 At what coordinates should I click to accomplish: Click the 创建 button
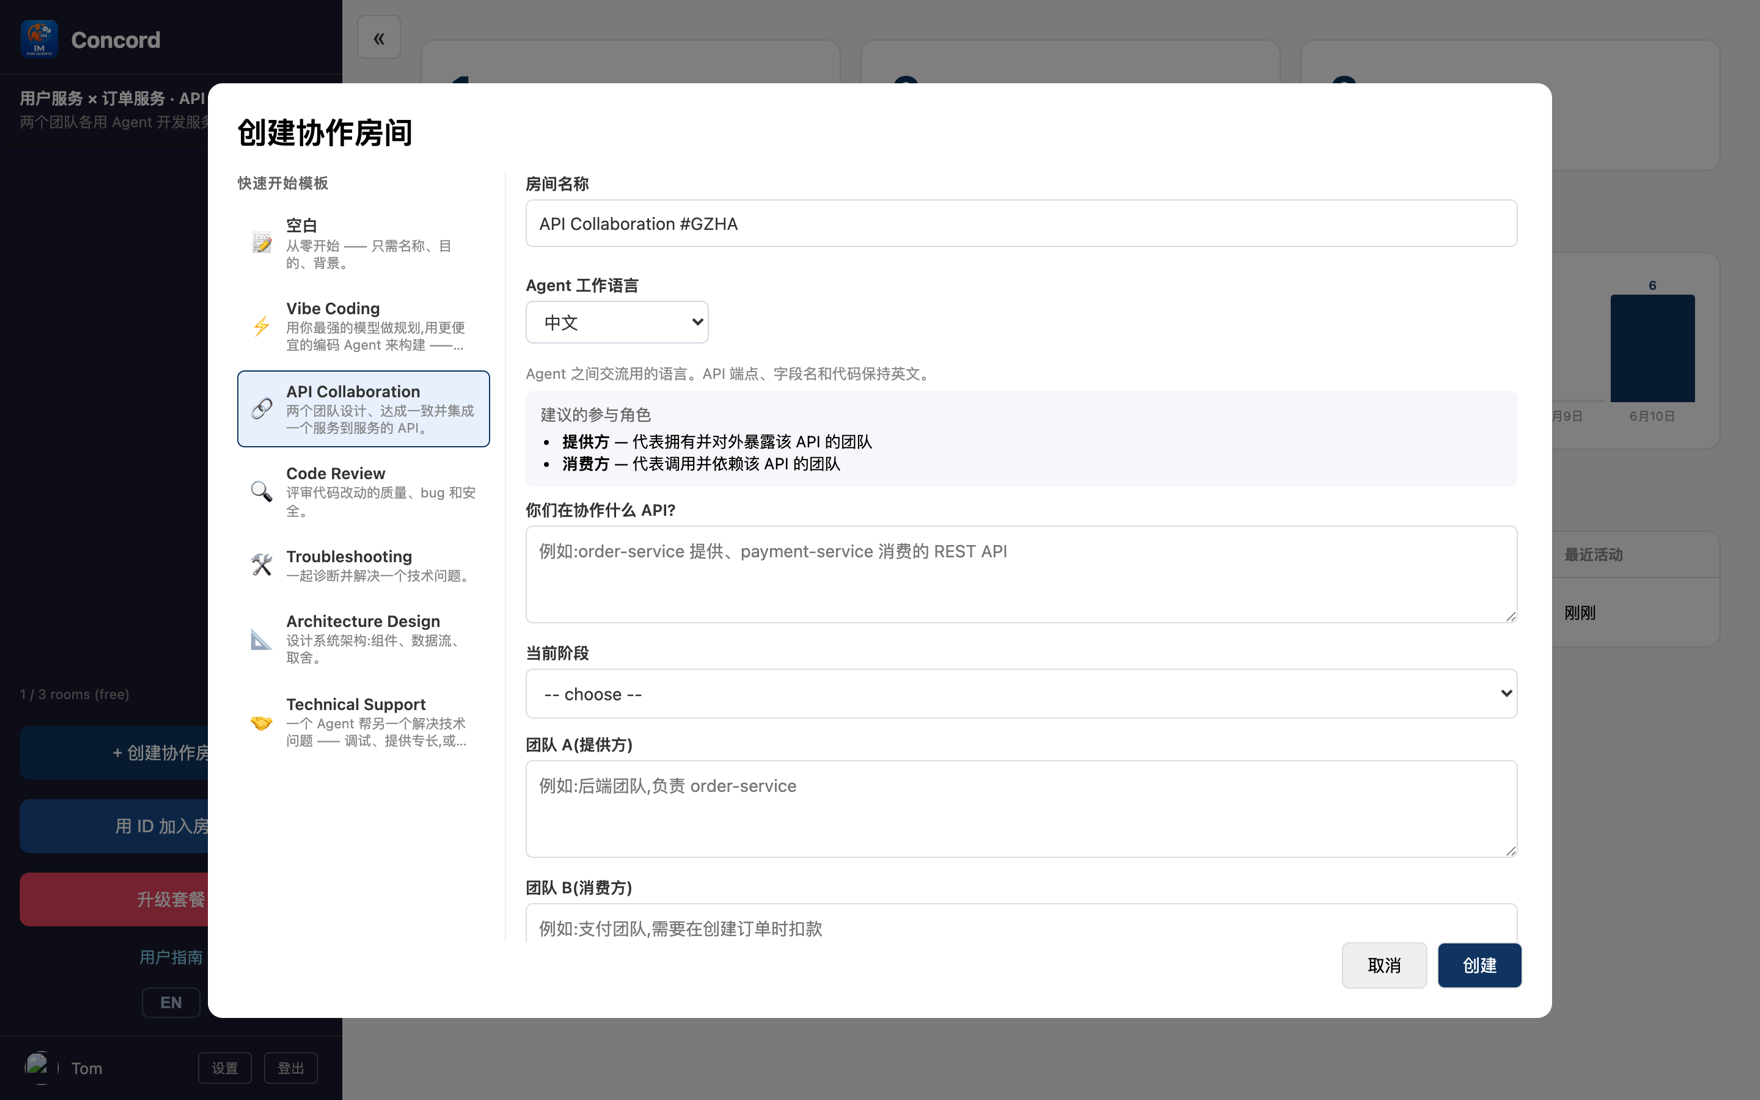pyautogui.click(x=1479, y=965)
